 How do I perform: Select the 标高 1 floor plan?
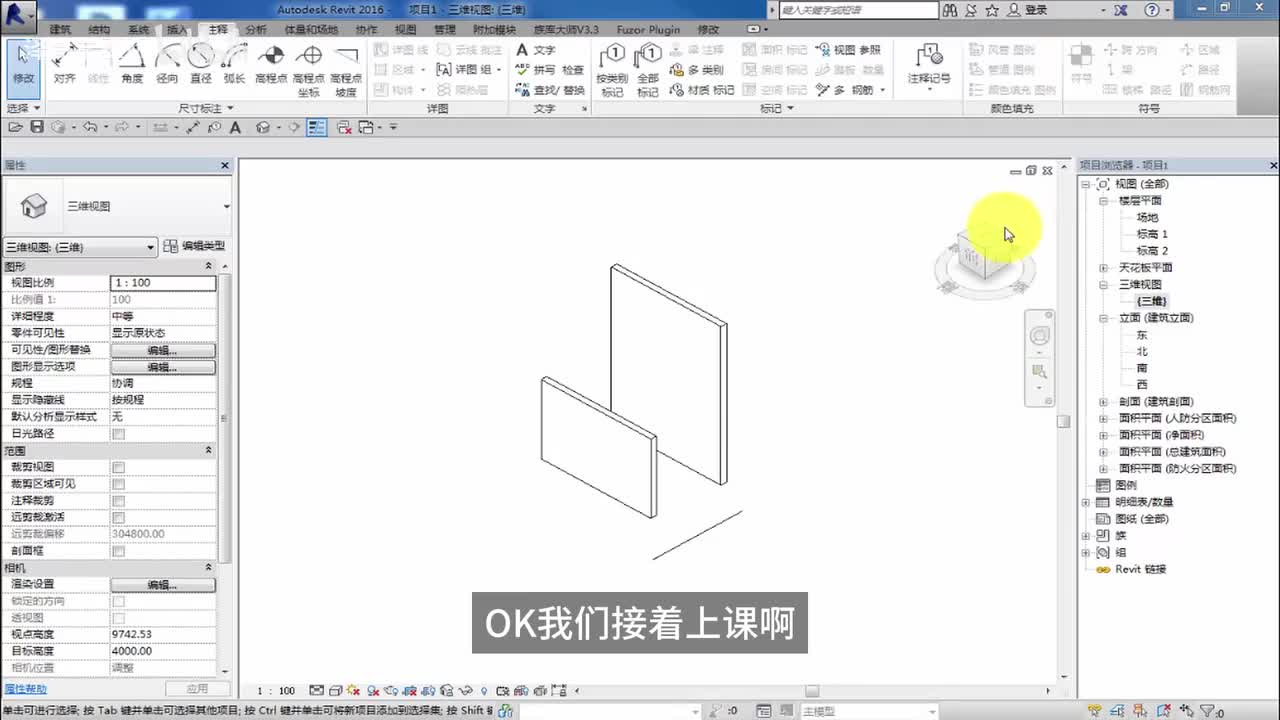(x=1152, y=234)
